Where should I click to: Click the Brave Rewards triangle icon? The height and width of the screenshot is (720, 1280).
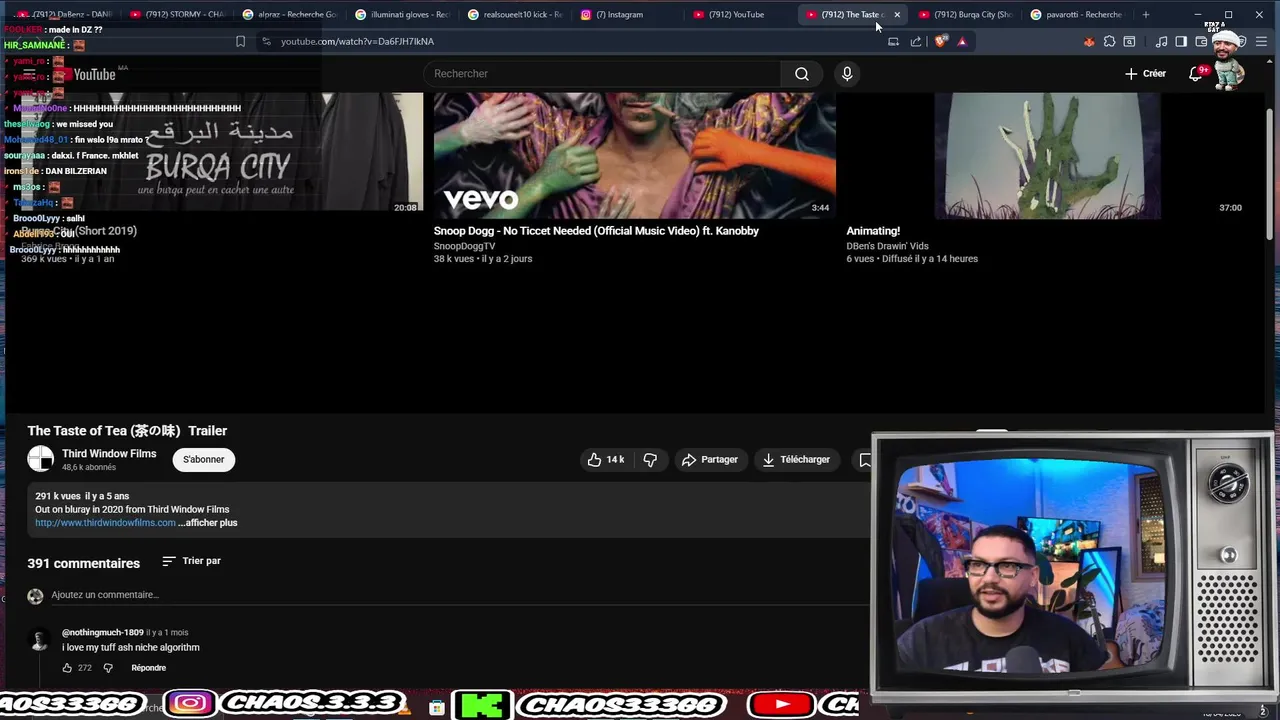click(x=962, y=42)
